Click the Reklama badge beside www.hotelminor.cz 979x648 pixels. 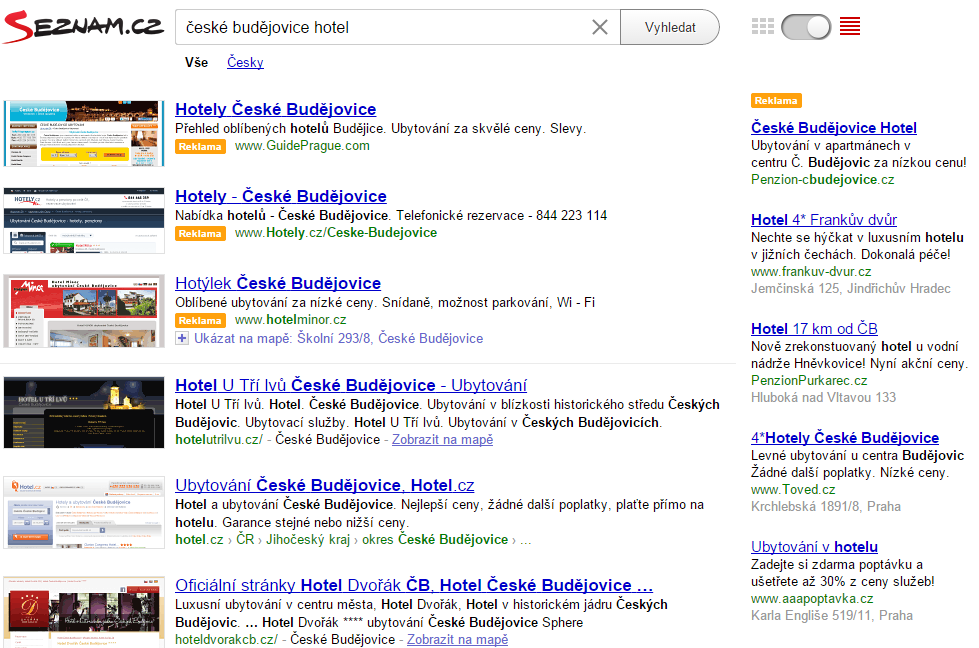pyautogui.click(x=200, y=320)
